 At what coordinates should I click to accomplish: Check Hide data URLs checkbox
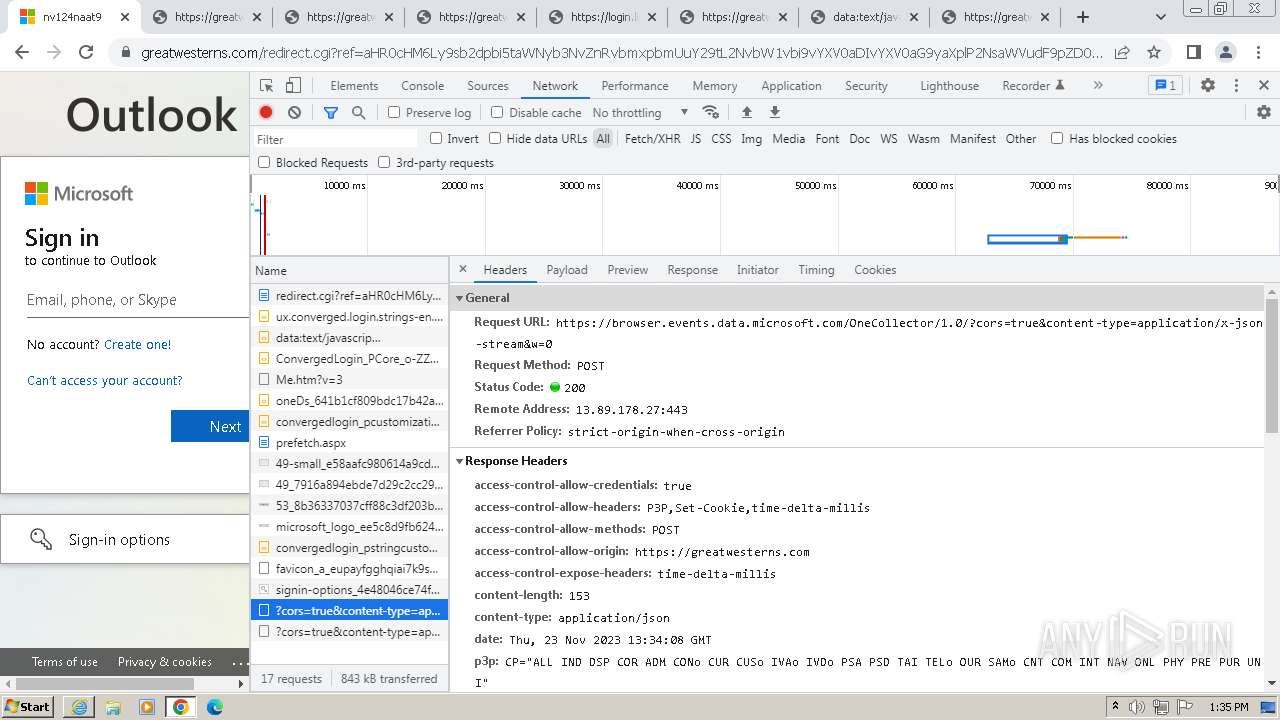495,138
